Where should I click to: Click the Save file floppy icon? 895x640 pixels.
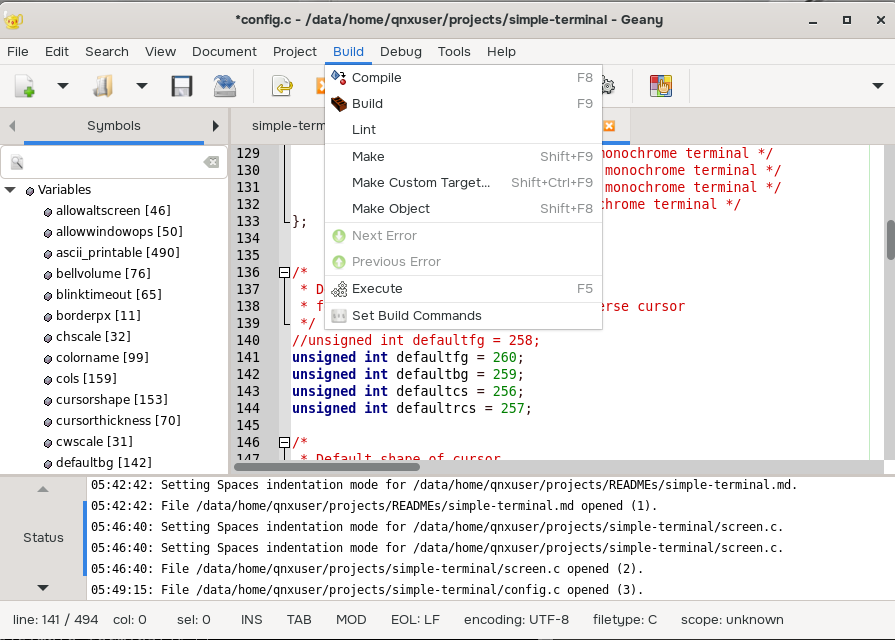pyautogui.click(x=182, y=87)
